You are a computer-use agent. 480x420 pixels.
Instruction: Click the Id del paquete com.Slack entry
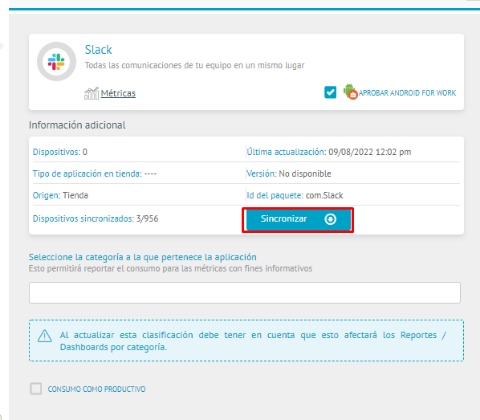point(295,195)
